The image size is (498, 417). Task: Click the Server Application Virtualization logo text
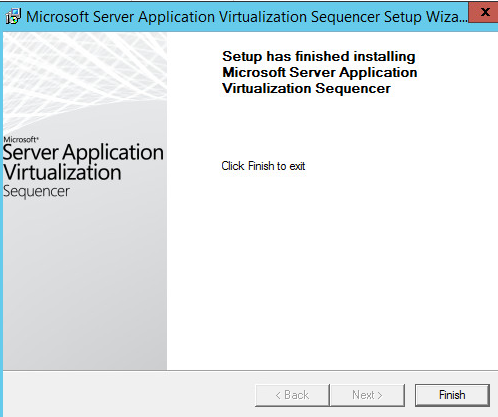[83, 162]
